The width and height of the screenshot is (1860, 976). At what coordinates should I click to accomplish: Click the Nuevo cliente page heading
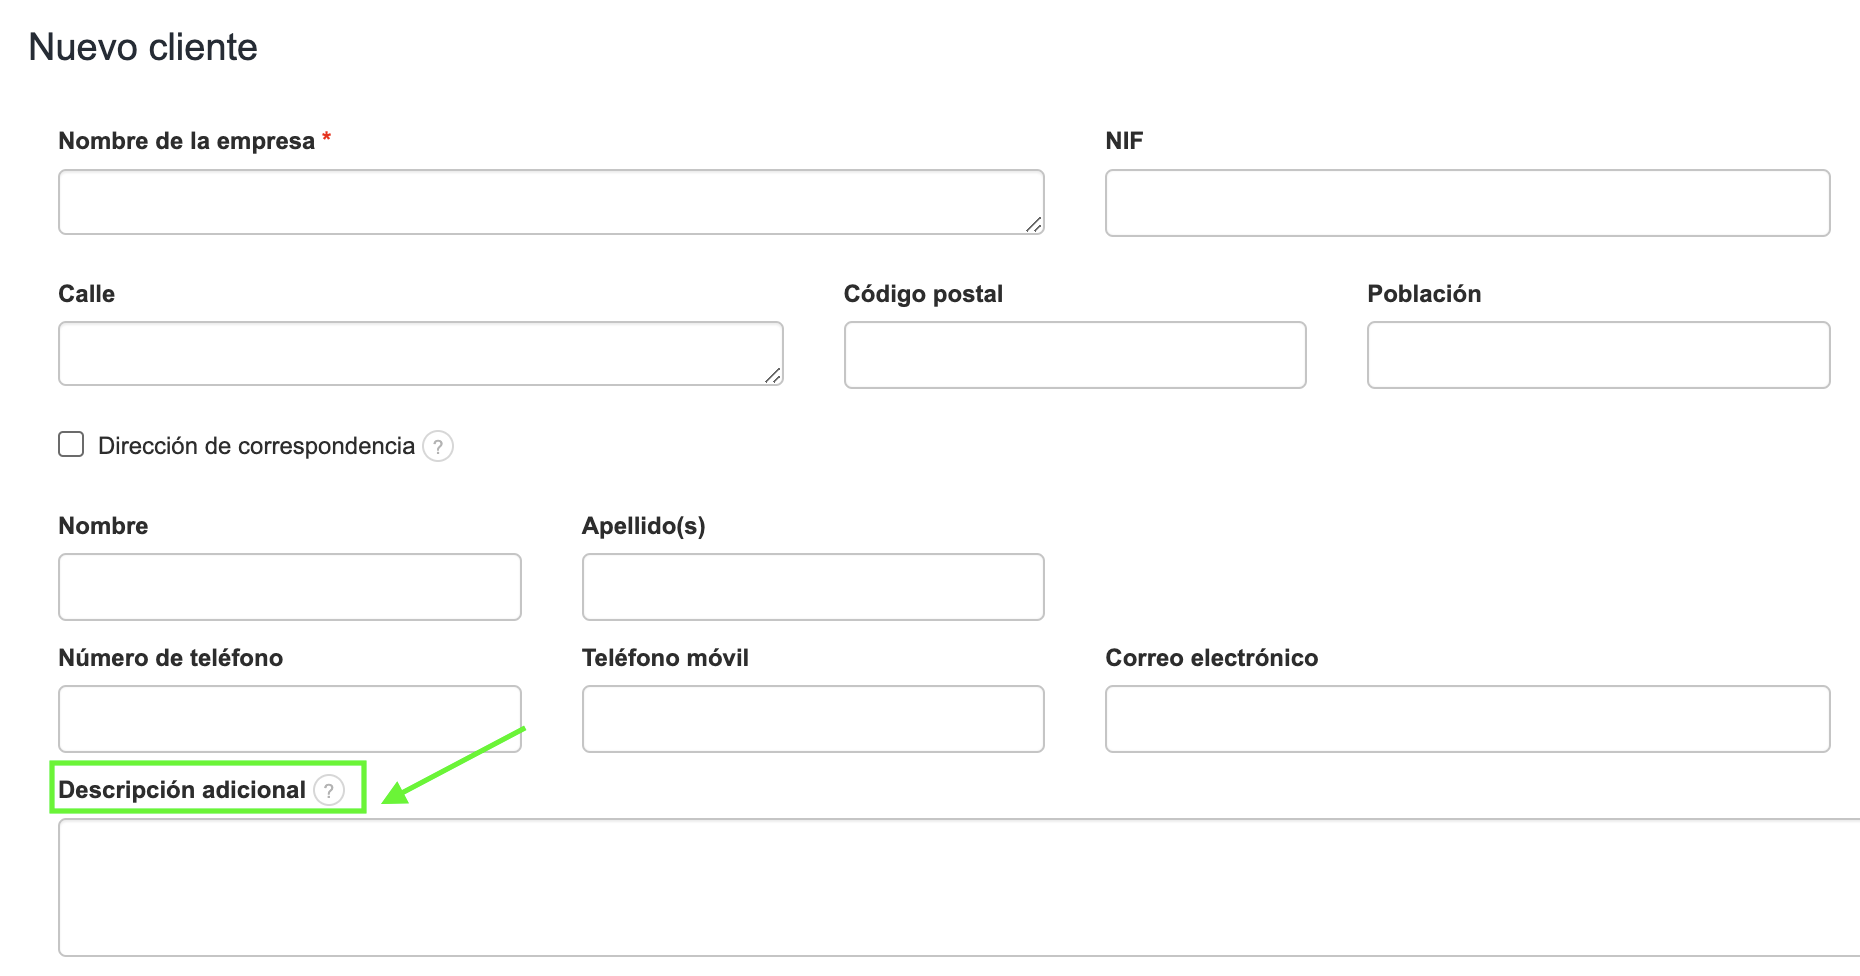(143, 47)
